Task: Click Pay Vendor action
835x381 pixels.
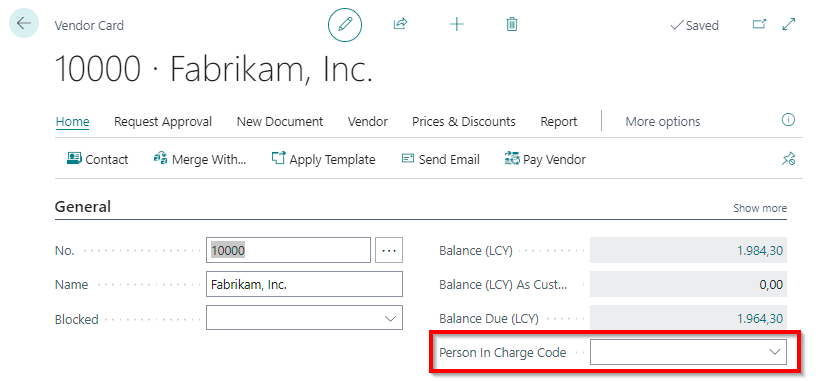Action: point(545,159)
